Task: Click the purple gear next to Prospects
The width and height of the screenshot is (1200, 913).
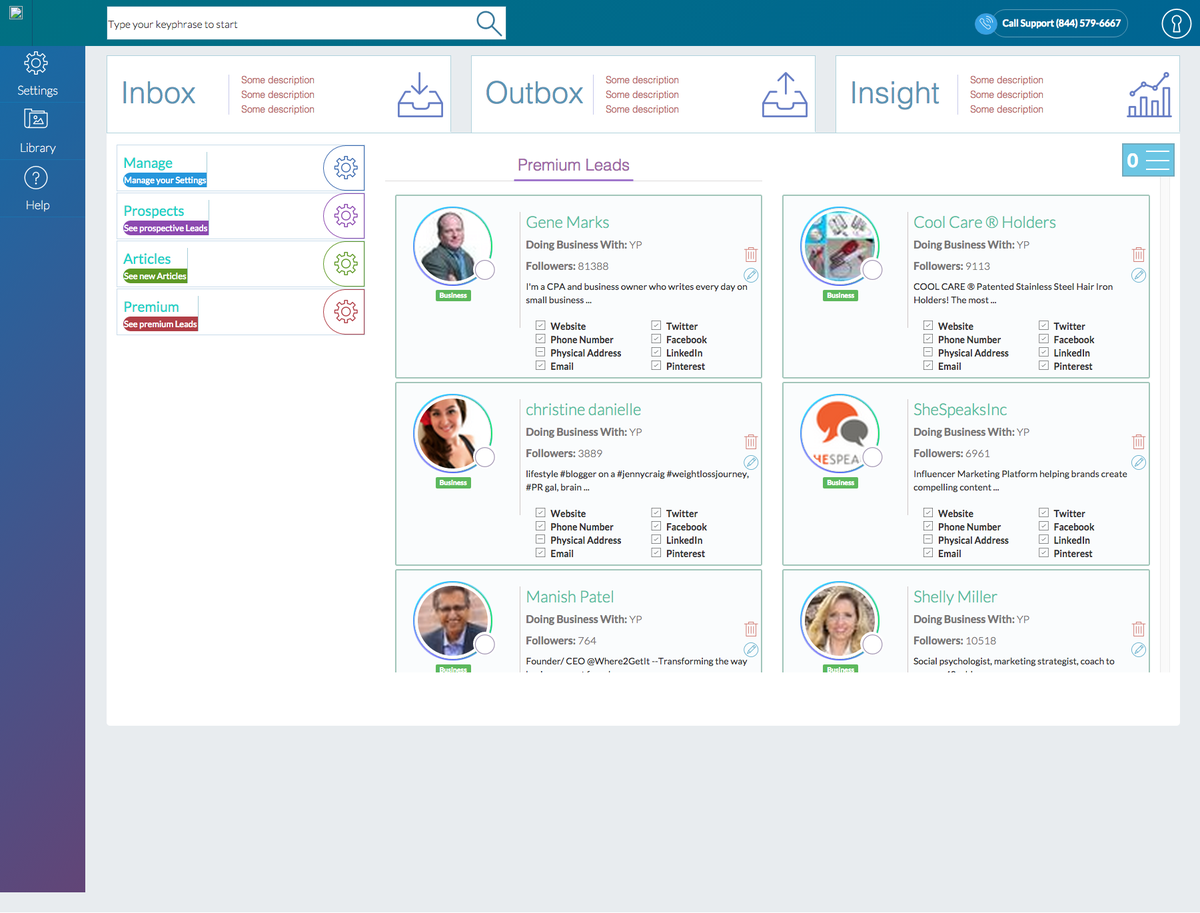Action: click(x=346, y=215)
